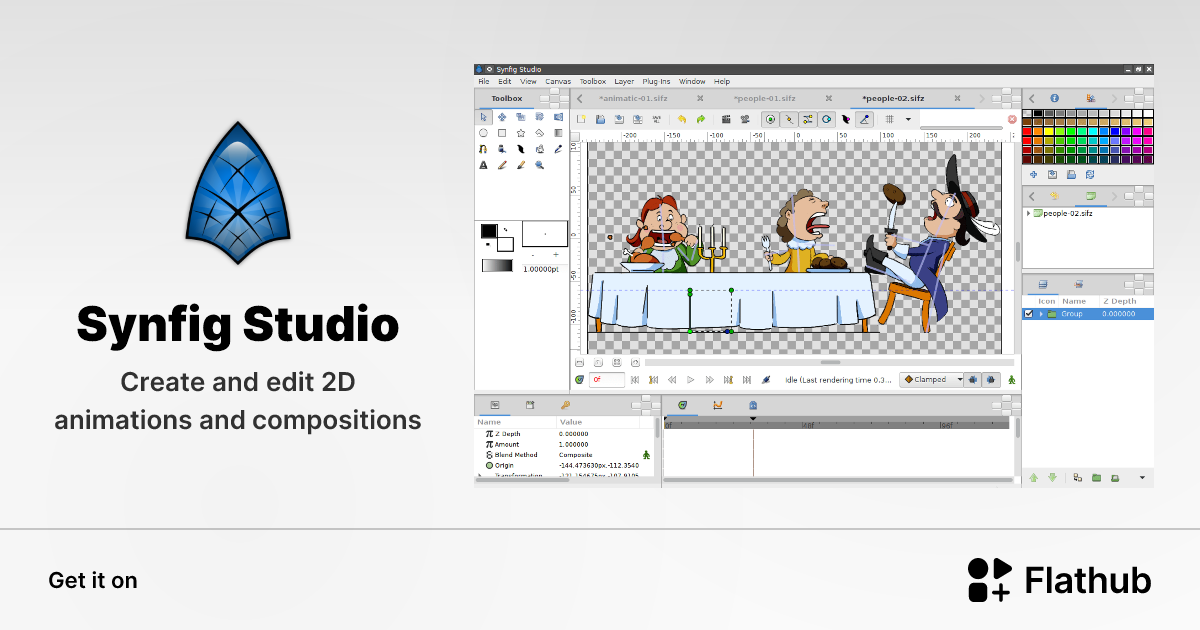
Task: Open the Layer menu
Action: click(624, 81)
